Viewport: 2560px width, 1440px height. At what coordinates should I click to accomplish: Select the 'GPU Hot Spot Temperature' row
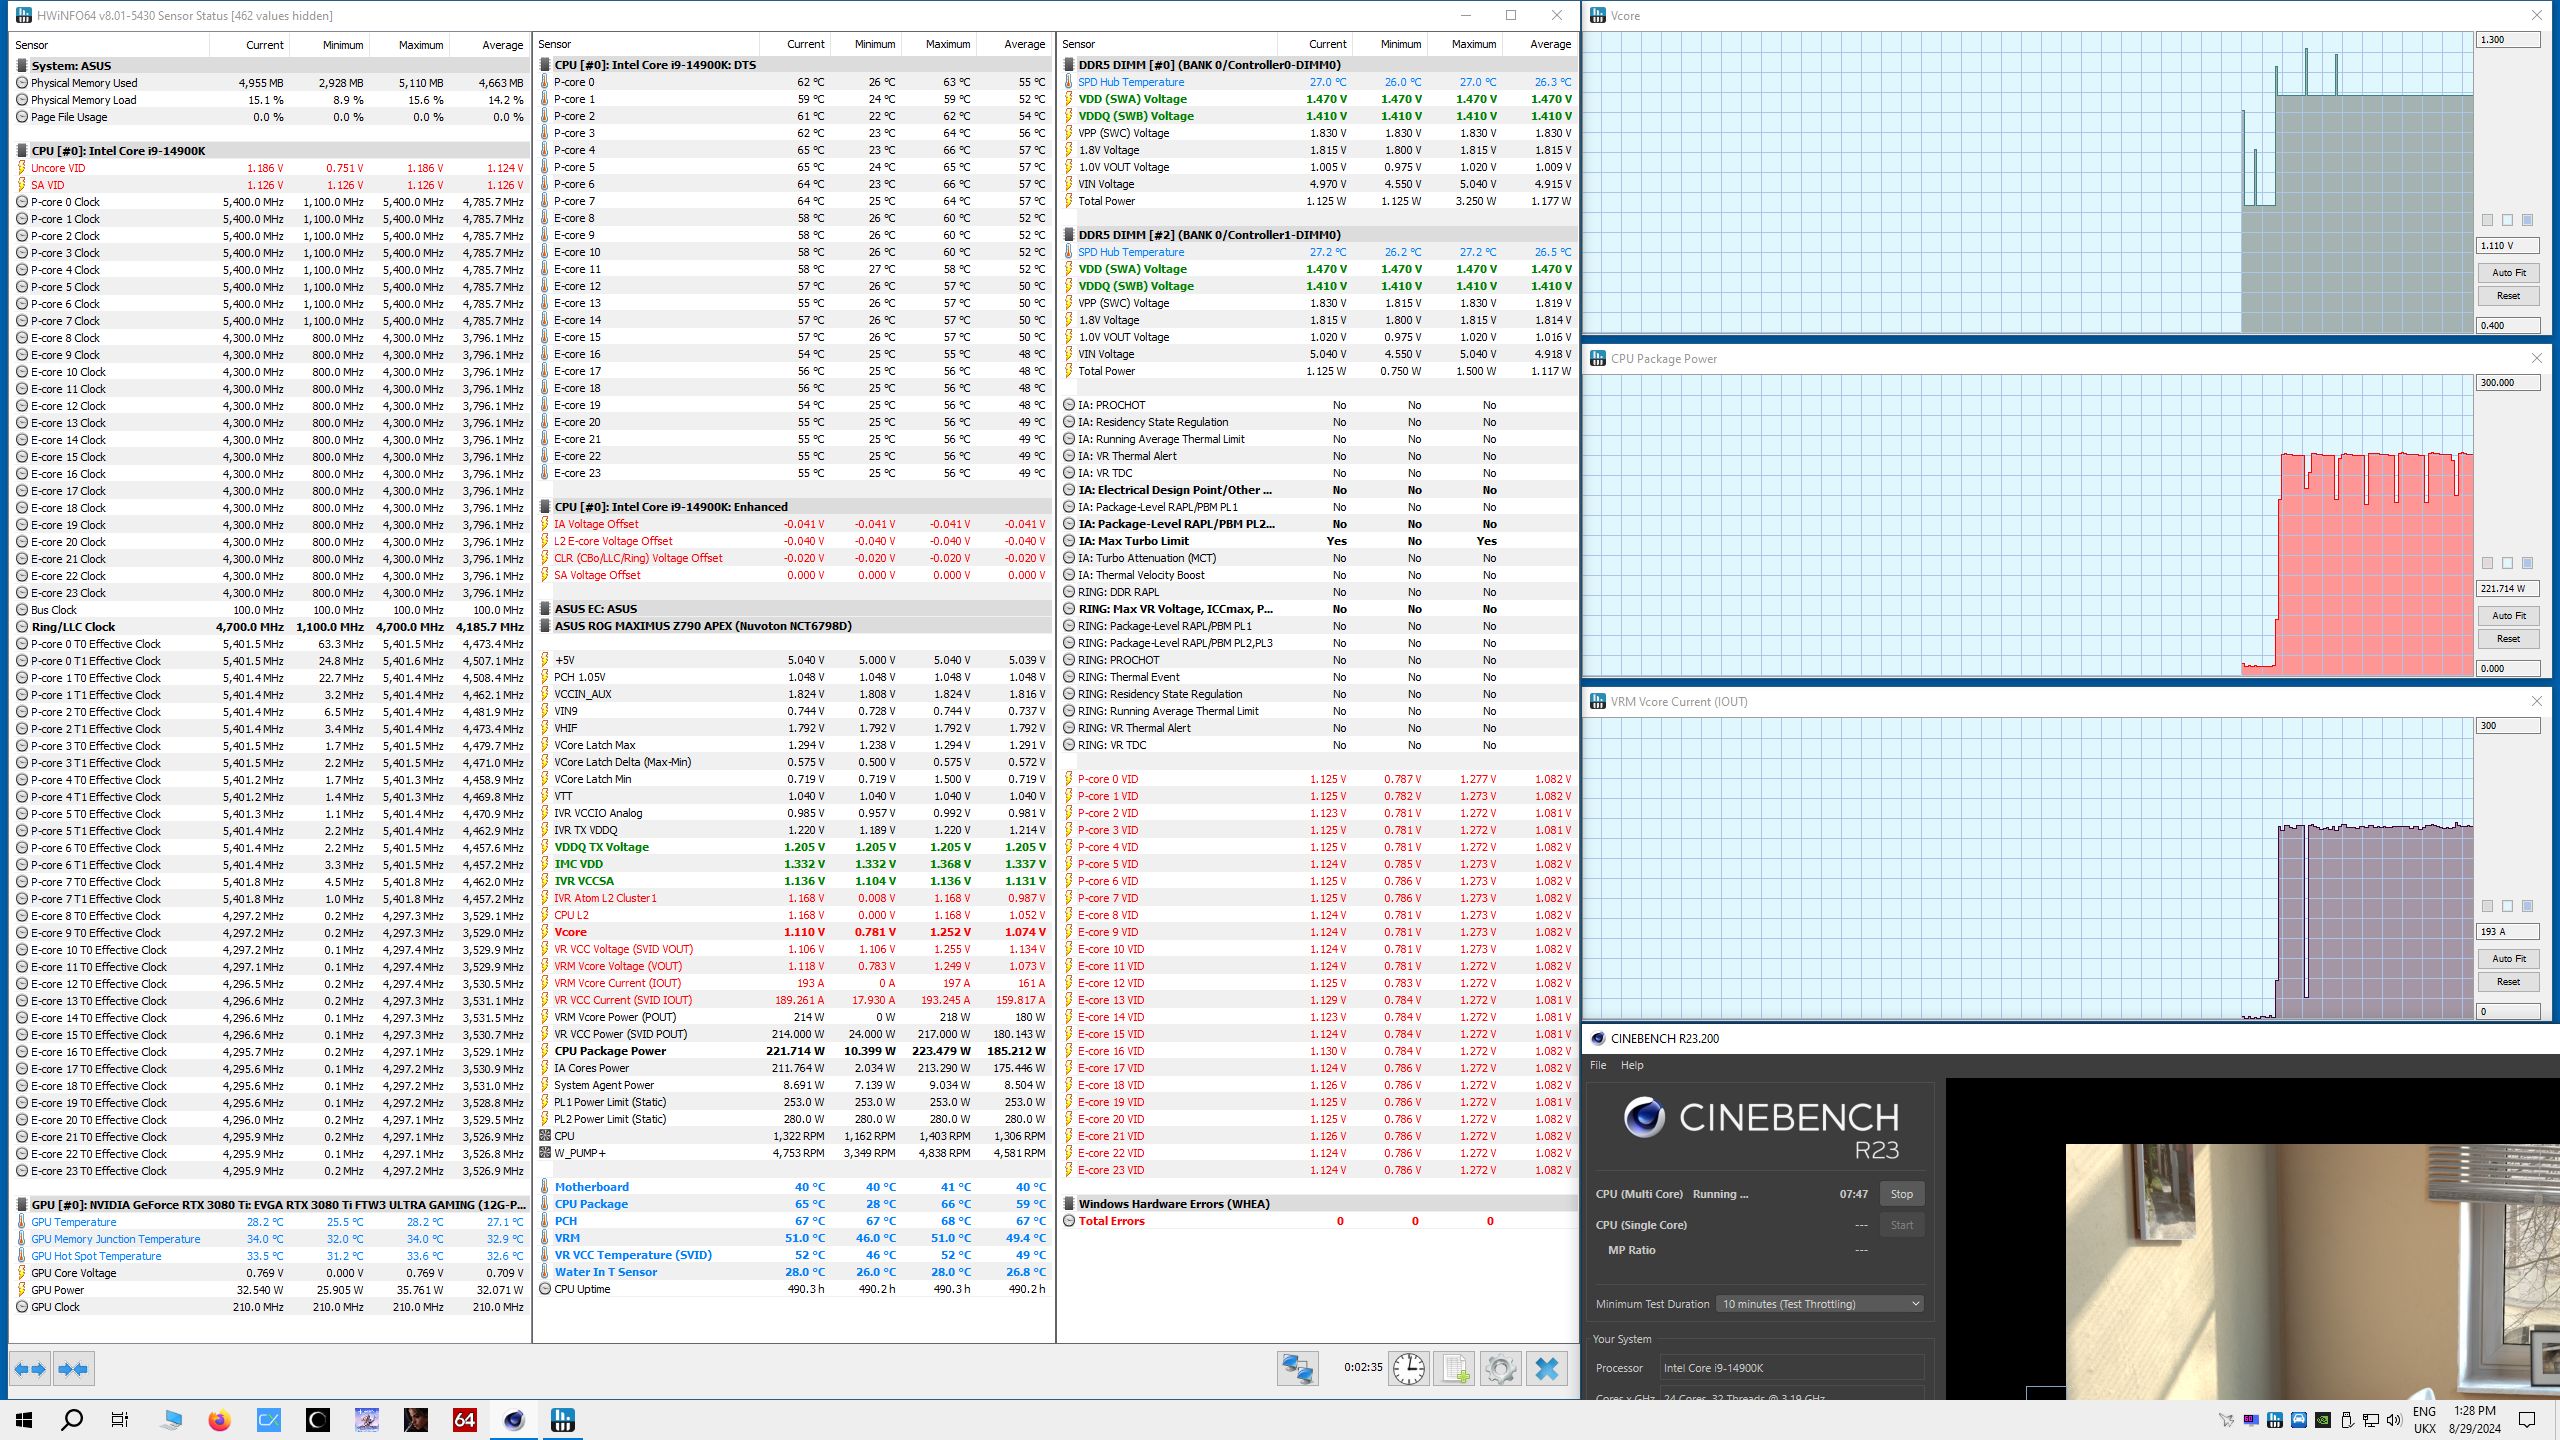(270, 1256)
